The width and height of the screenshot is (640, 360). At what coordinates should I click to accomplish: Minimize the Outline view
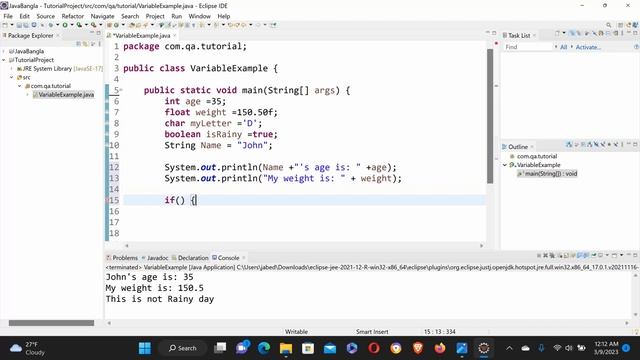point(629,144)
